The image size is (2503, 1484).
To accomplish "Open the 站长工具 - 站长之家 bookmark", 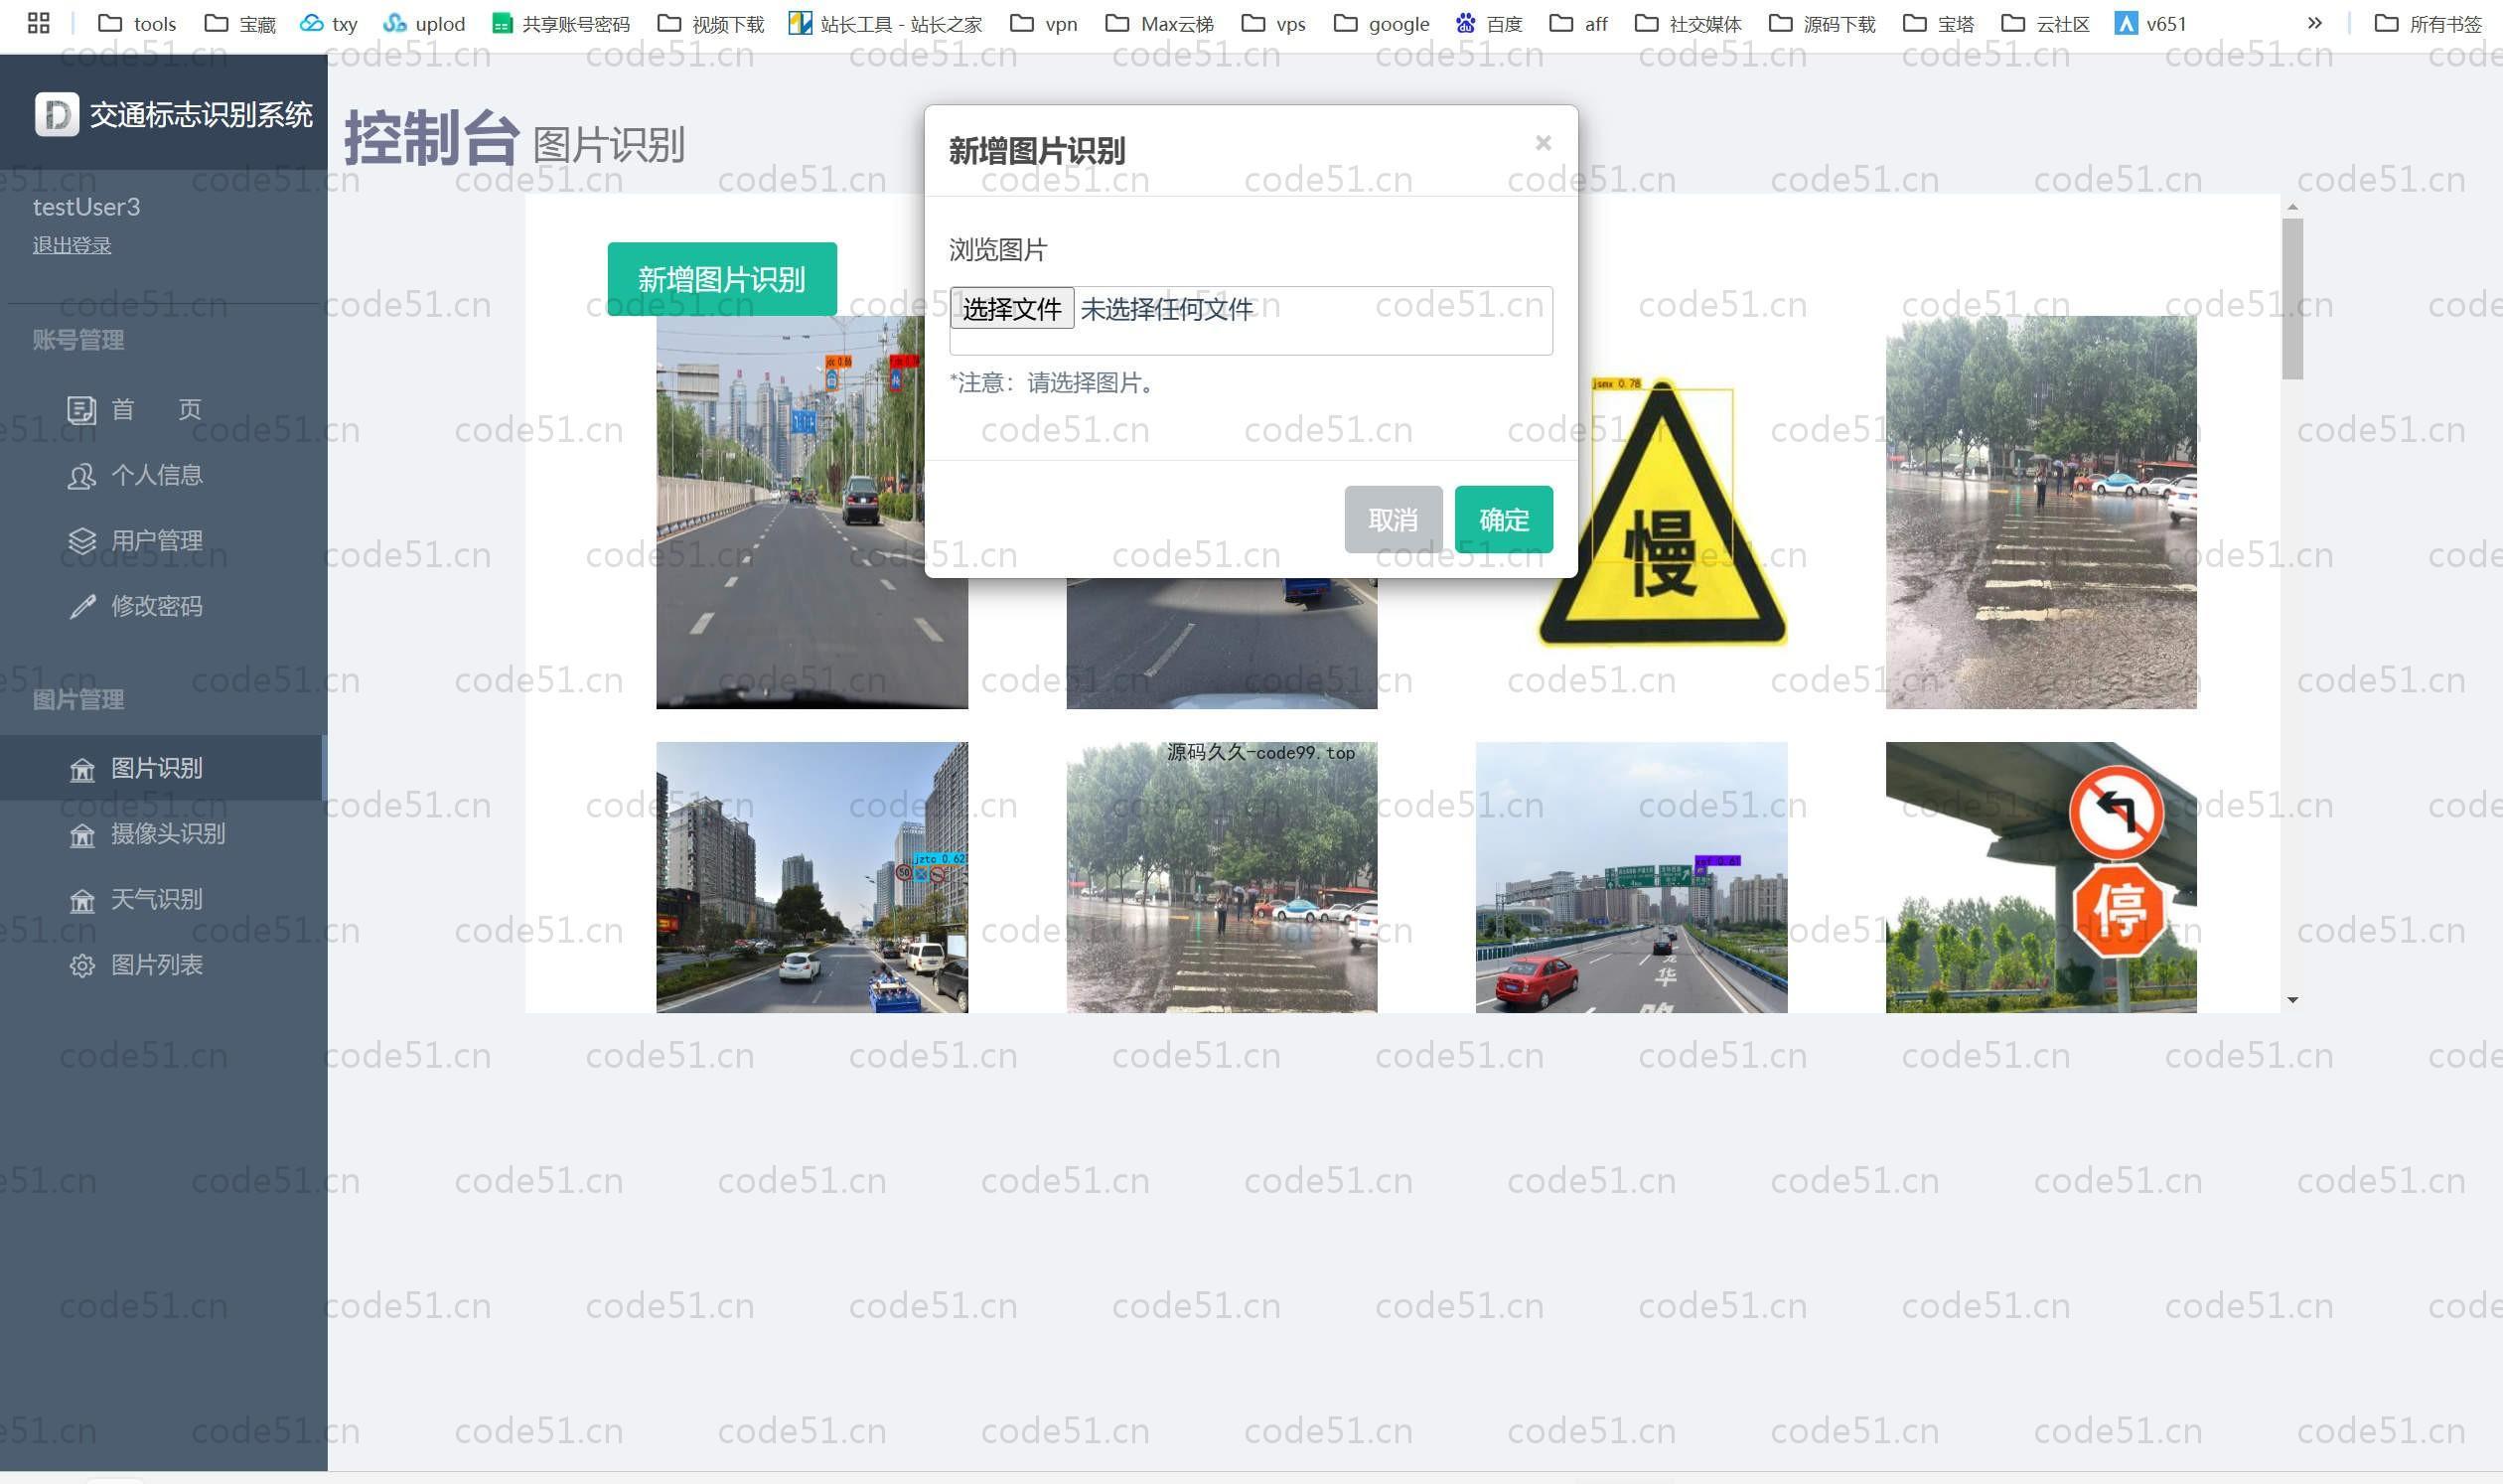I will [x=885, y=23].
